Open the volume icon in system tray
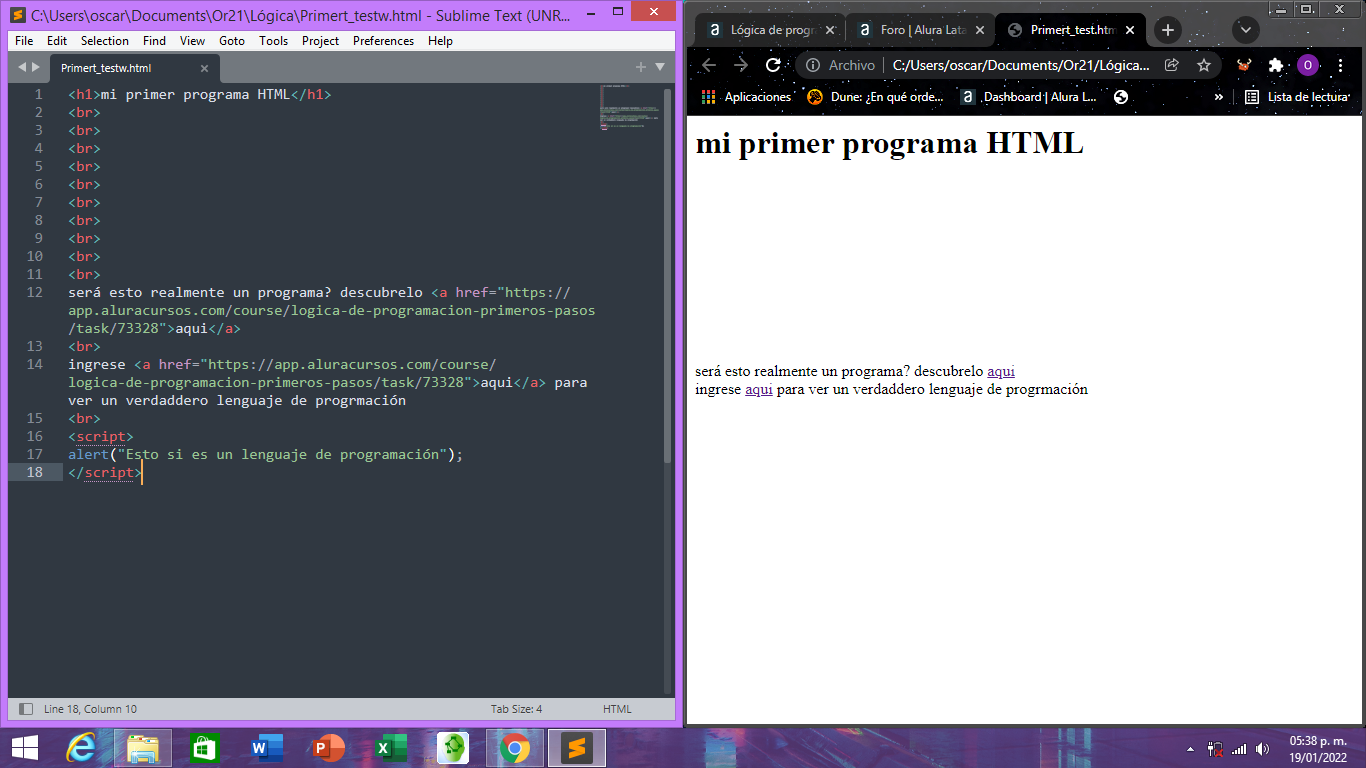Screen dimensions: 1366x768 tap(1262, 748)
